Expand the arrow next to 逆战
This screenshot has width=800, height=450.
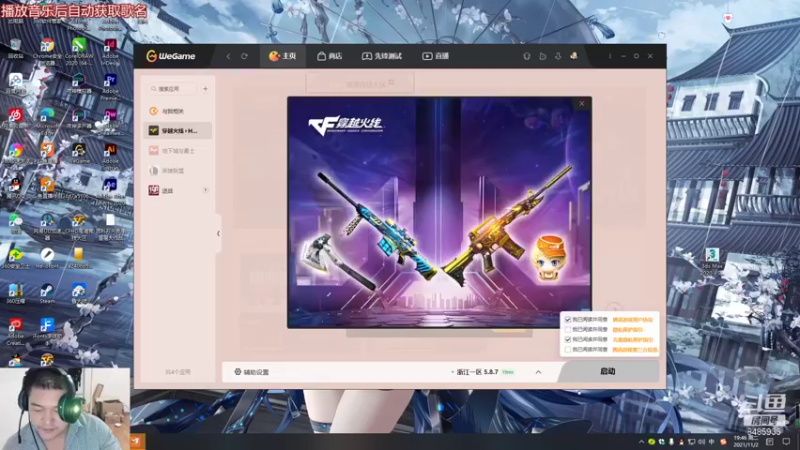coord(206,190)
